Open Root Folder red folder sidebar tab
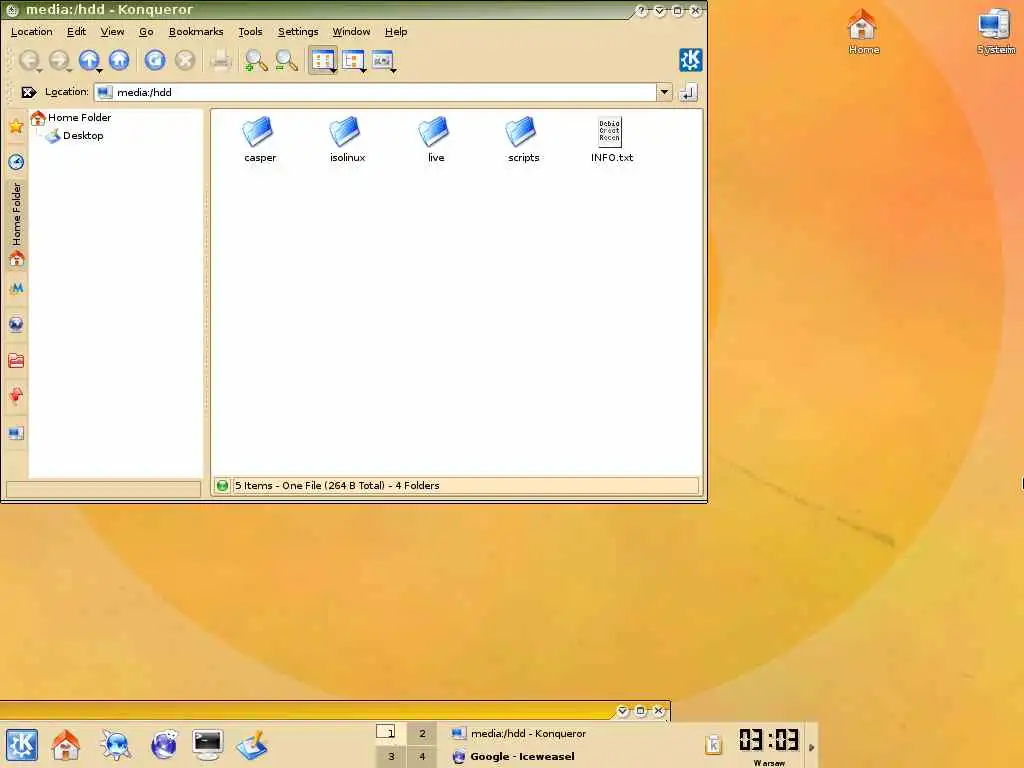Image resolution: width=1024 pixels, height=768 pixels. pos(16,360)
